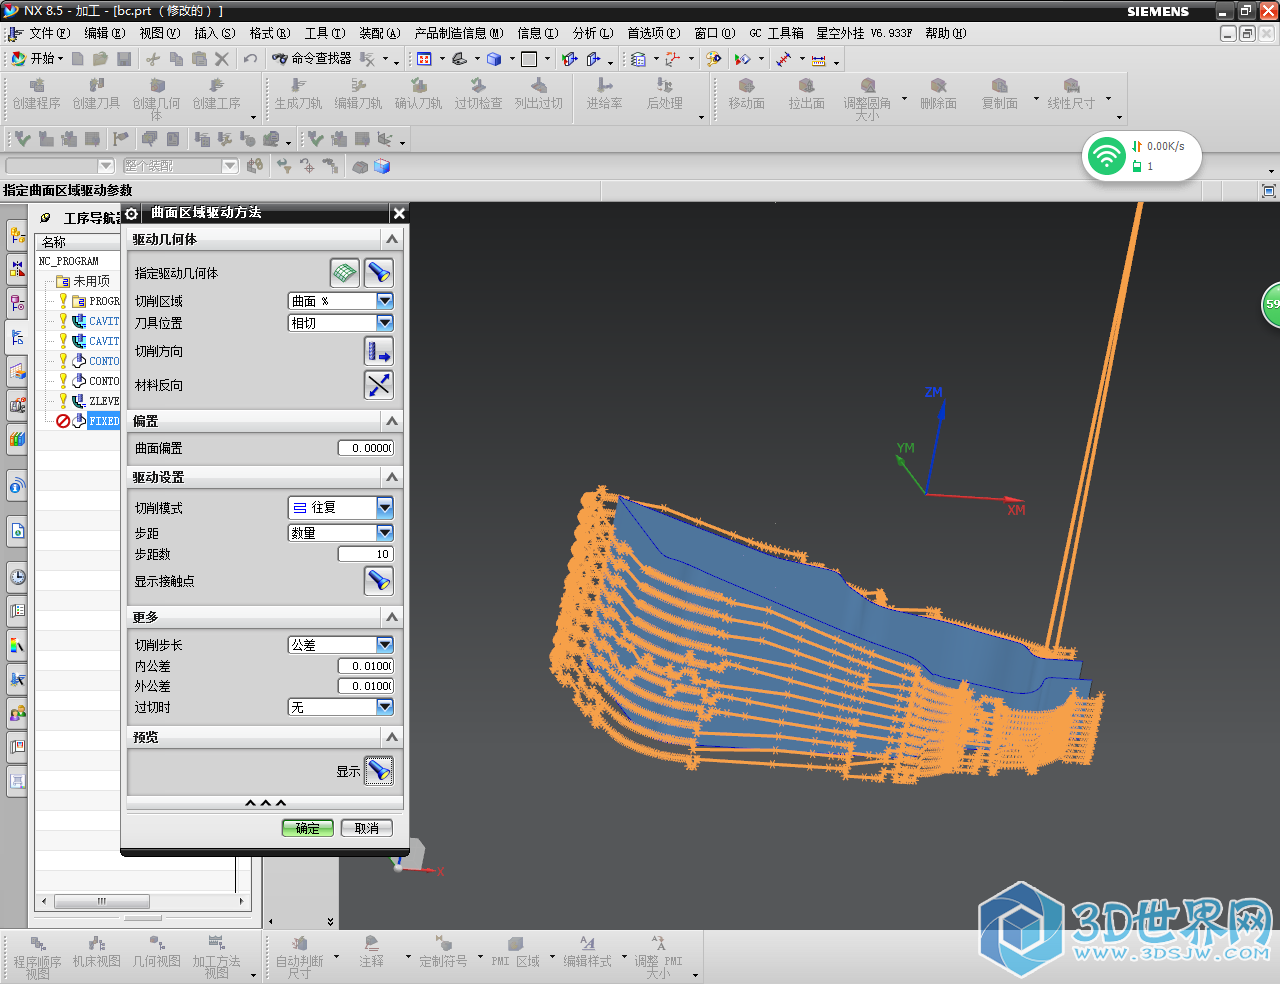
Task: Open the 首选项 menu
Action: coord(654,33)
